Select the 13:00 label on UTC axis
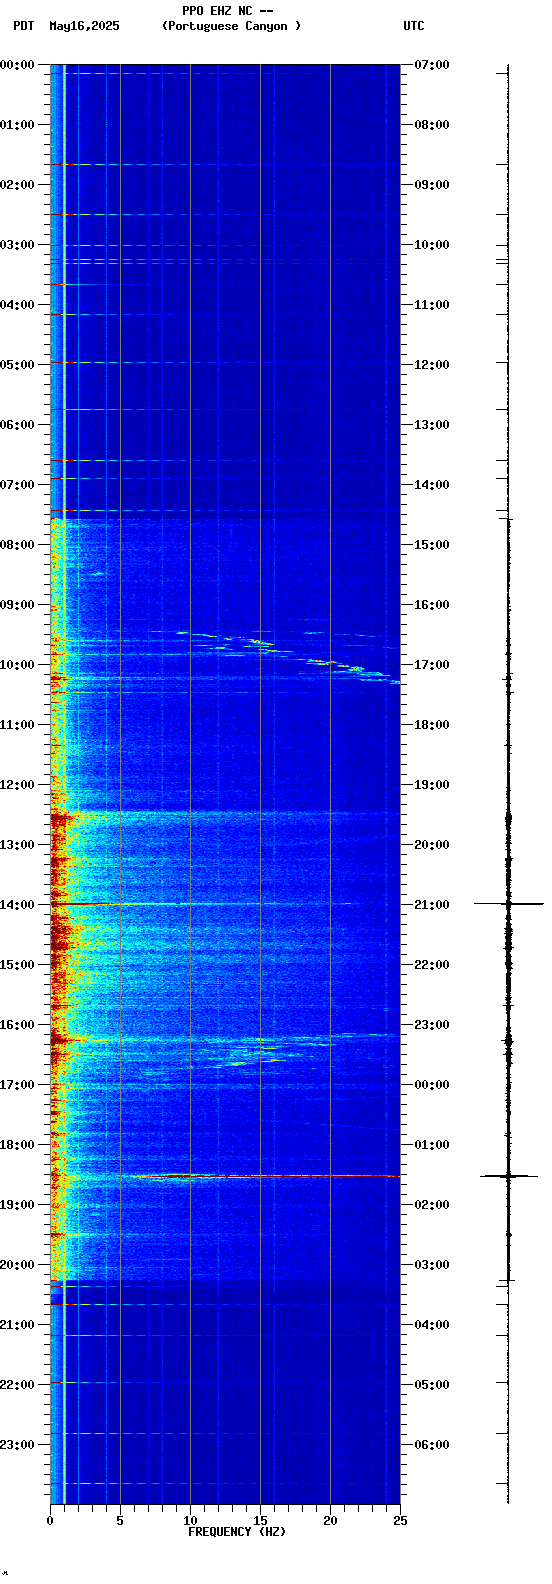 tap(431, 425)
